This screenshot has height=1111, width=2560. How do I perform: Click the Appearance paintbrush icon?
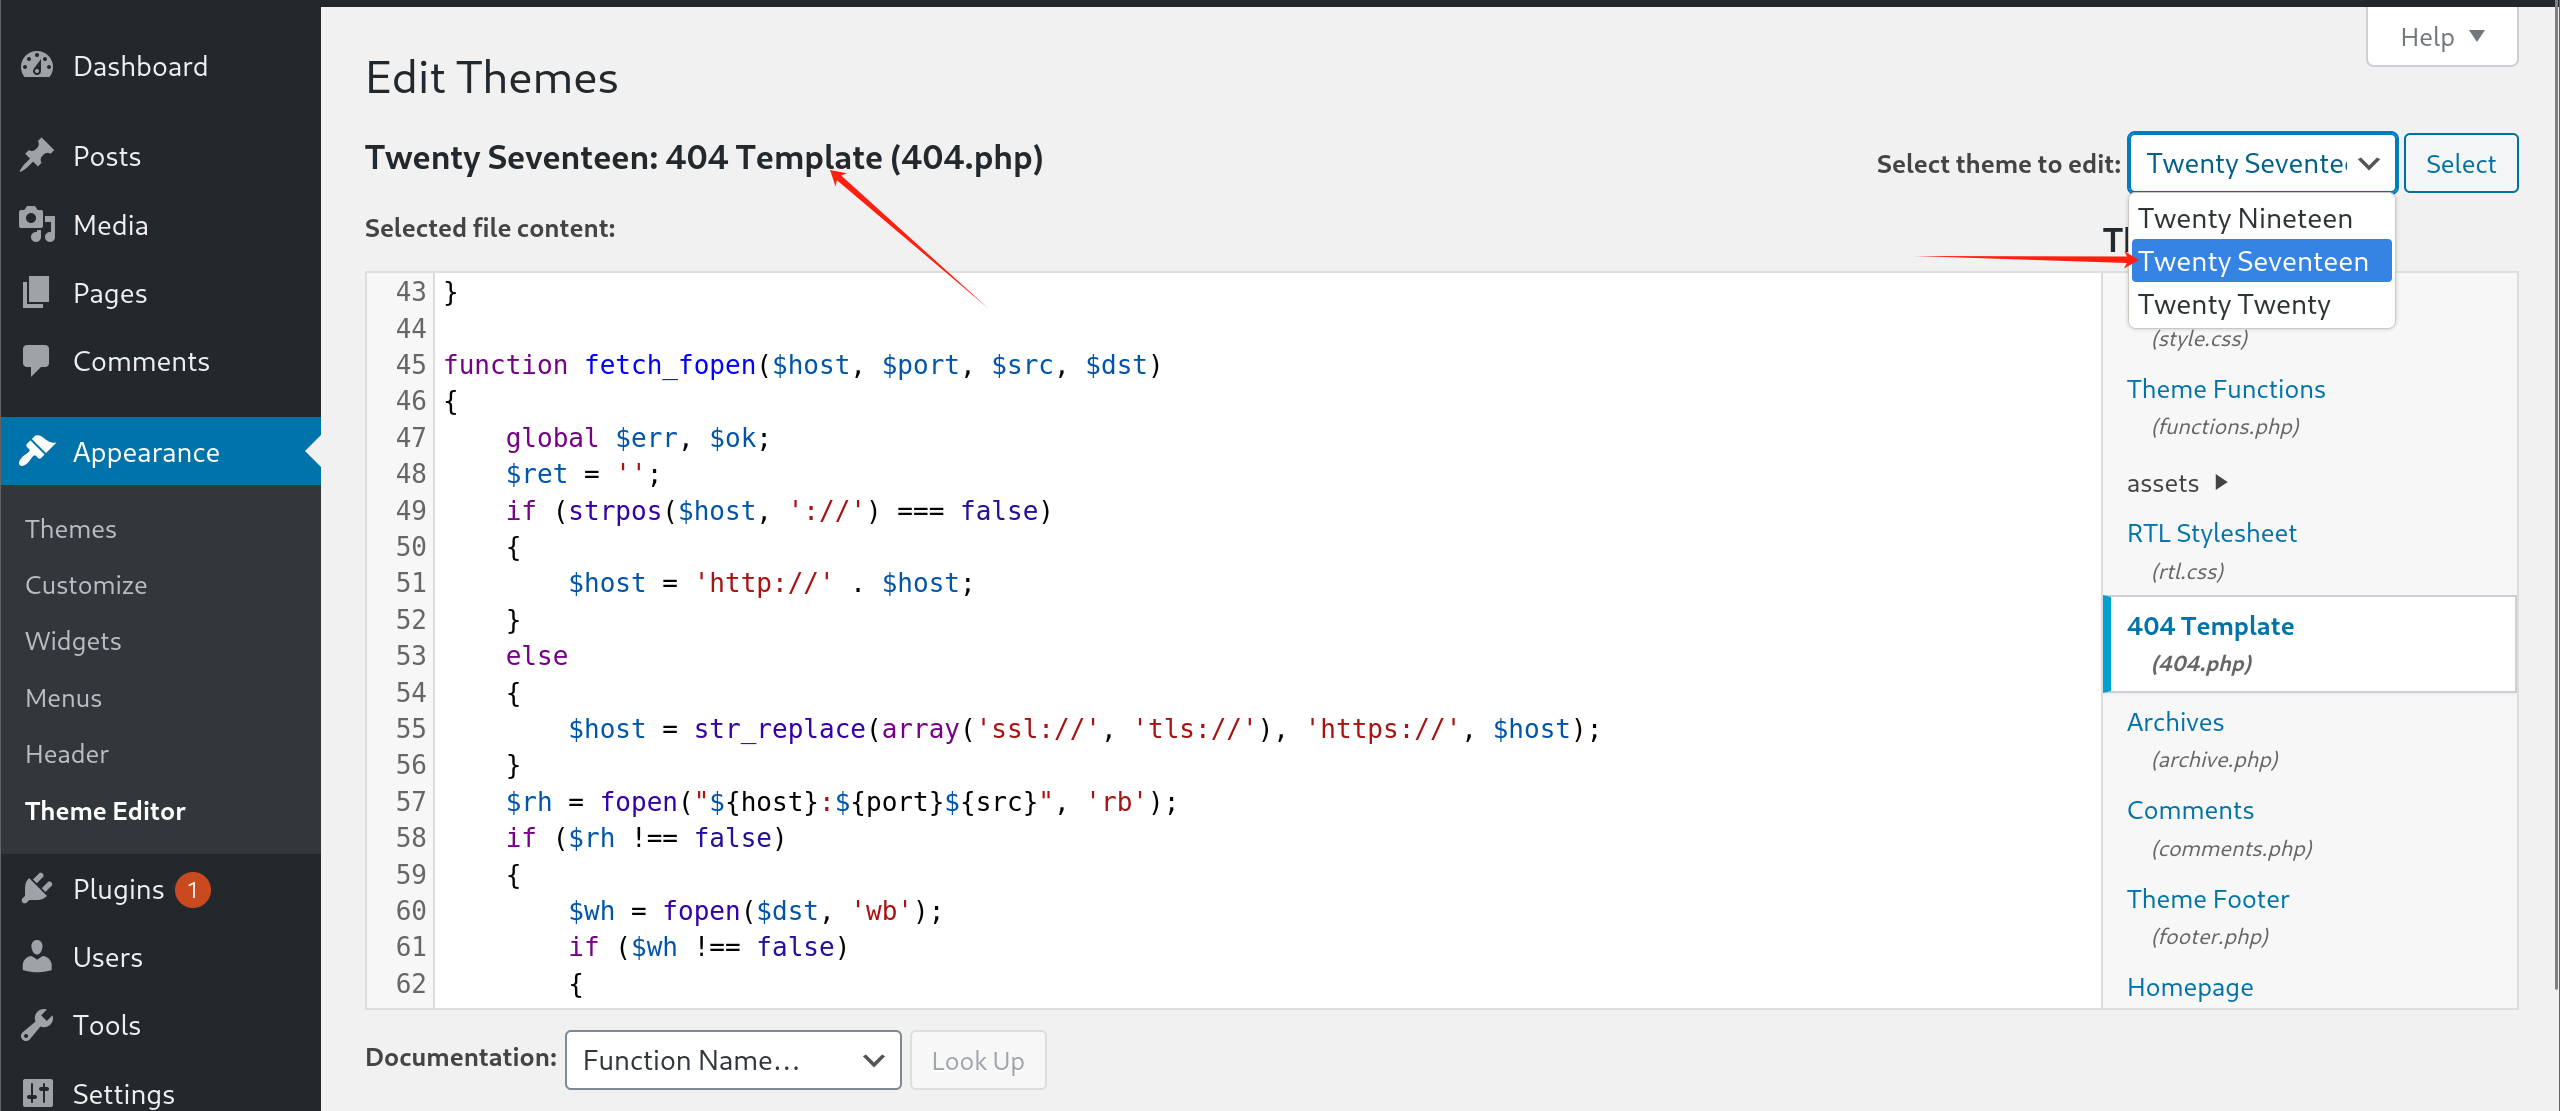[37, 452]
